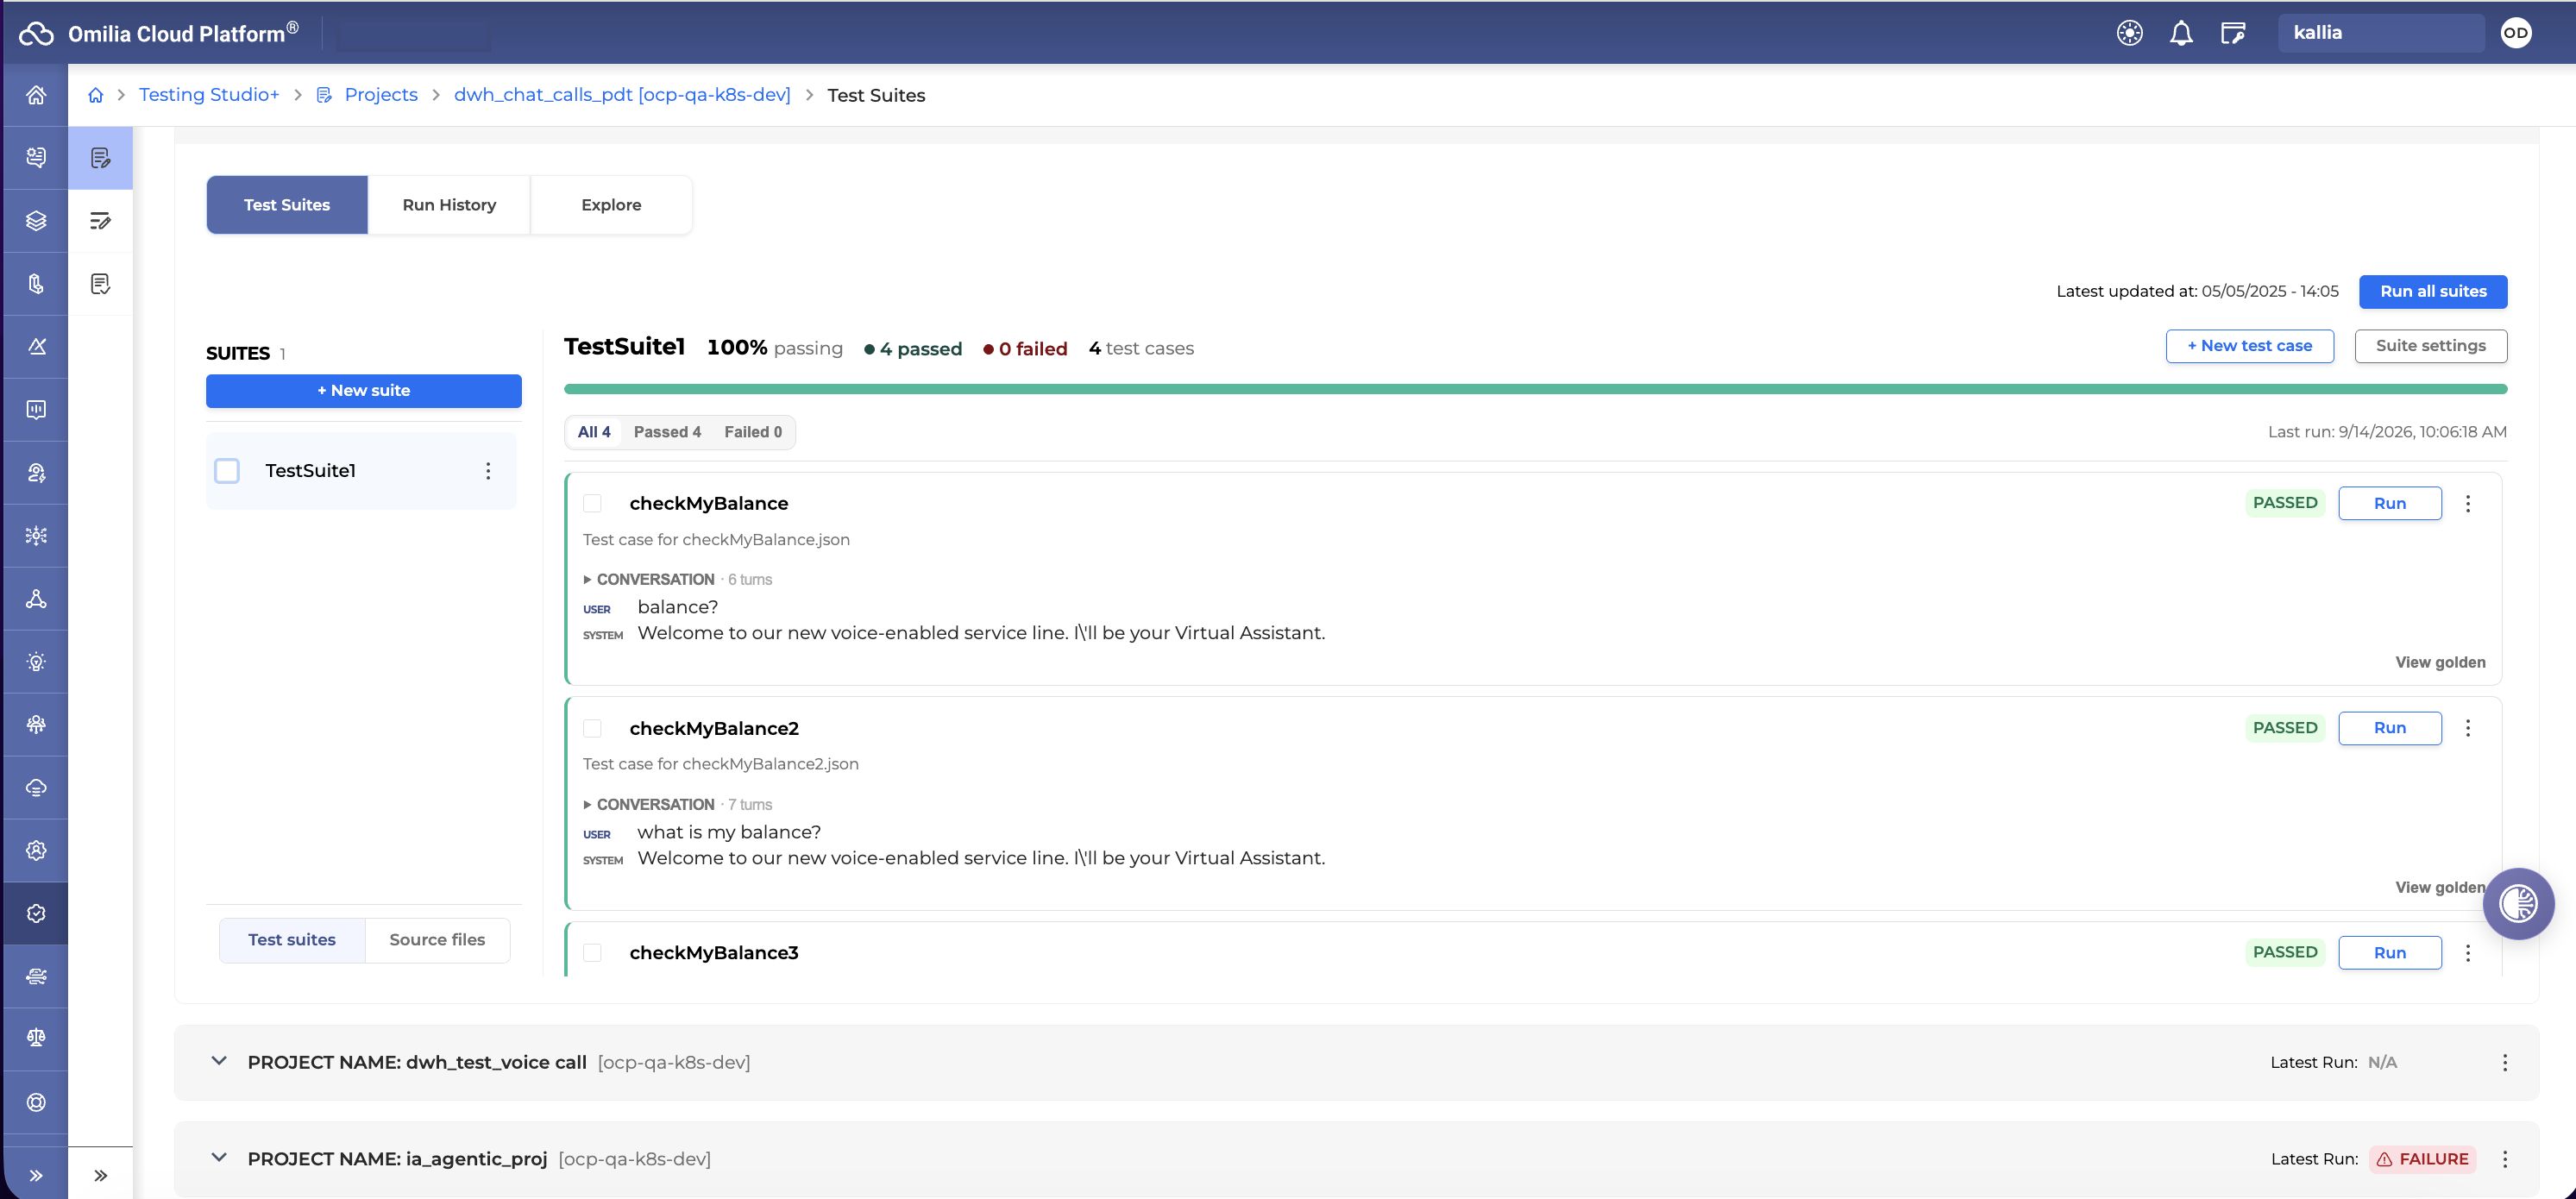2576x1199 pixels.
Task: Expand the secondary sidebar chevrons
Action: 100,1175
